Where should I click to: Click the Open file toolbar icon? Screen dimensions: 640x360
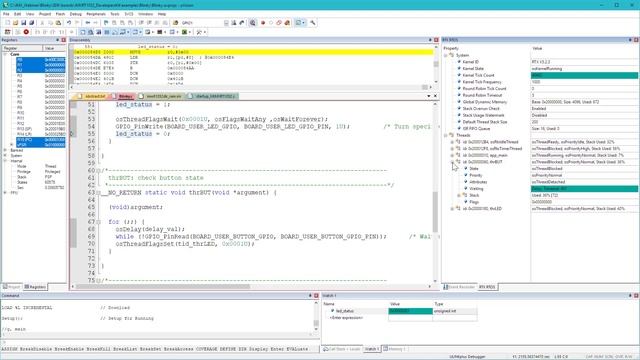click(16, 23)
